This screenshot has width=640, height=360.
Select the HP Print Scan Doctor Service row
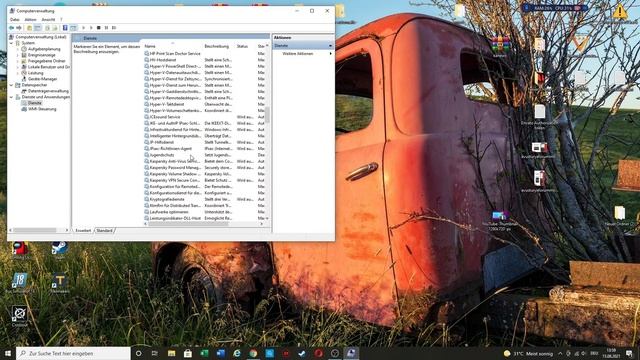coord(204,53)
